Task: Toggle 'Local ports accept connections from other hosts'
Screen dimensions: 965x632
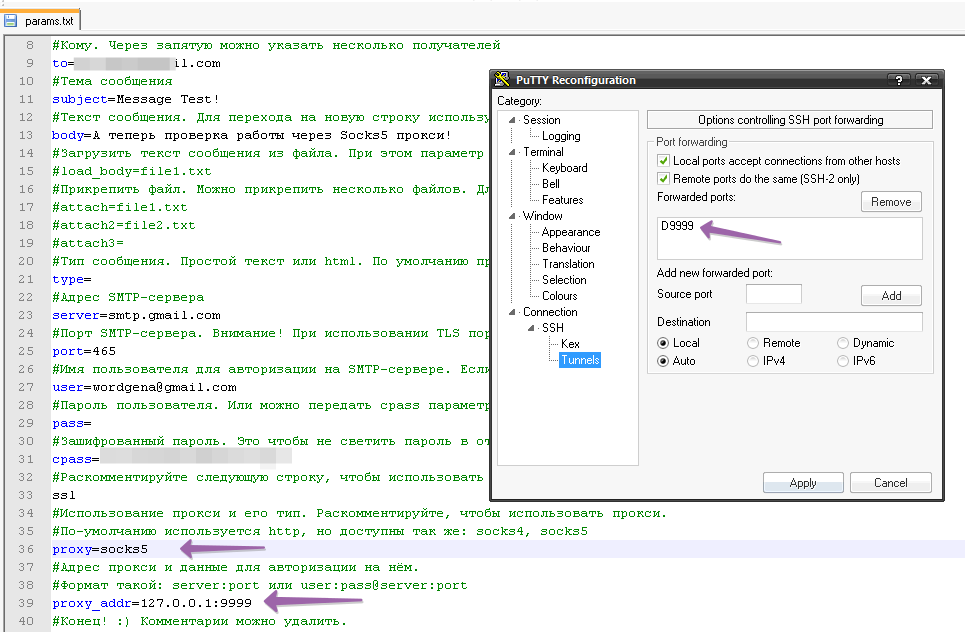Action: [663, 161]
